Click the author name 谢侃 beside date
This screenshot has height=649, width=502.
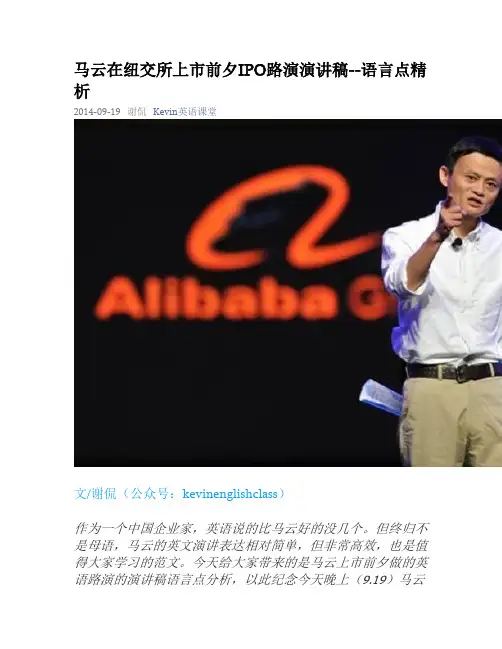pyautogui.click(x=137, y=111)
